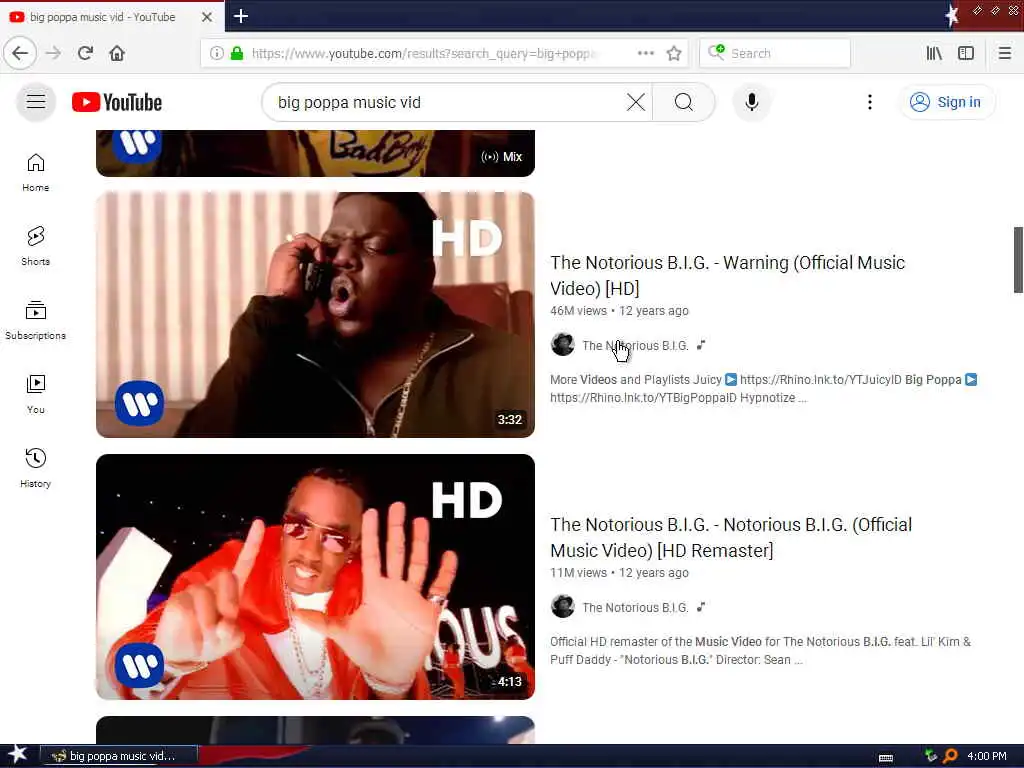
Task: Open Shorts in the YouTube sidebar
Action: (x=36, y=246)
